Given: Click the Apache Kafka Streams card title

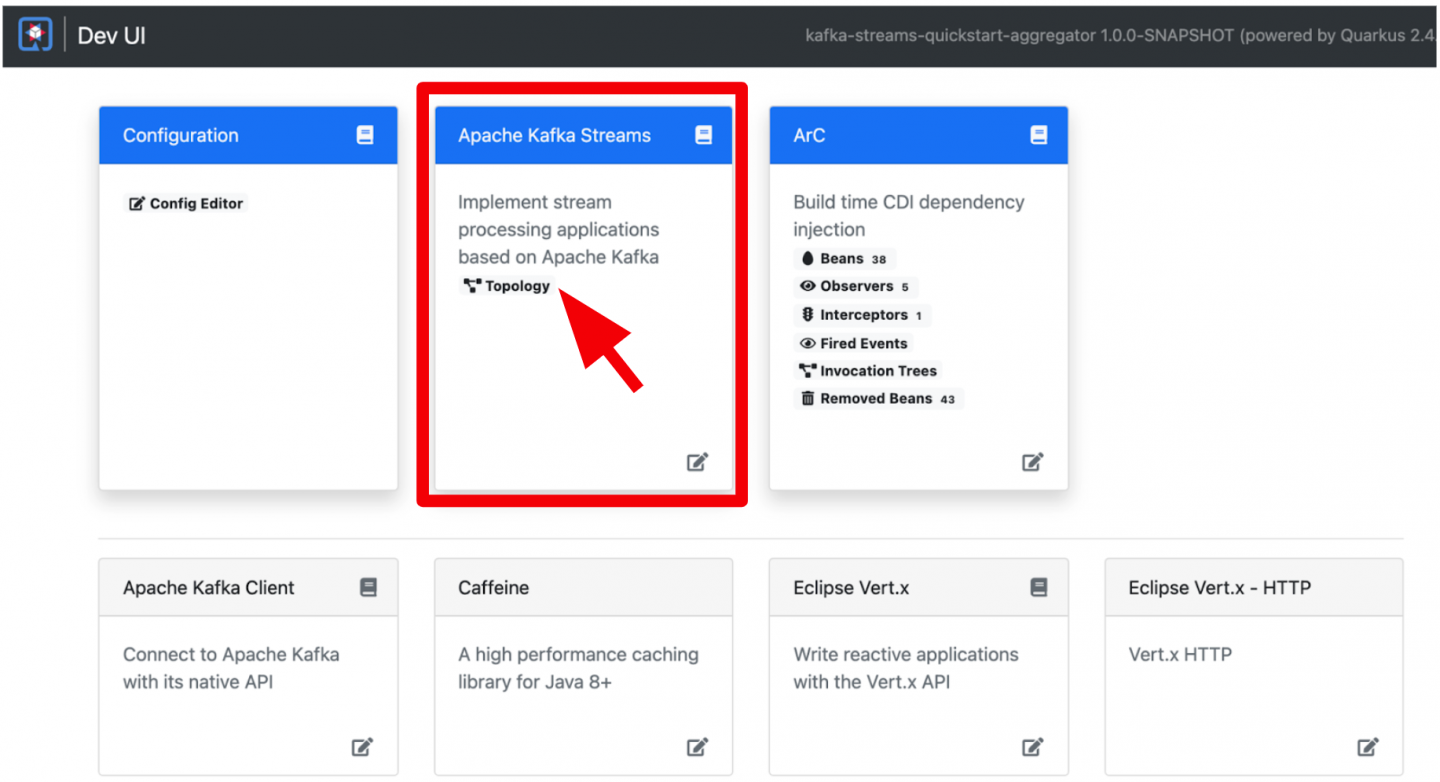Looking at the screenshot, I should pos(554,135).
